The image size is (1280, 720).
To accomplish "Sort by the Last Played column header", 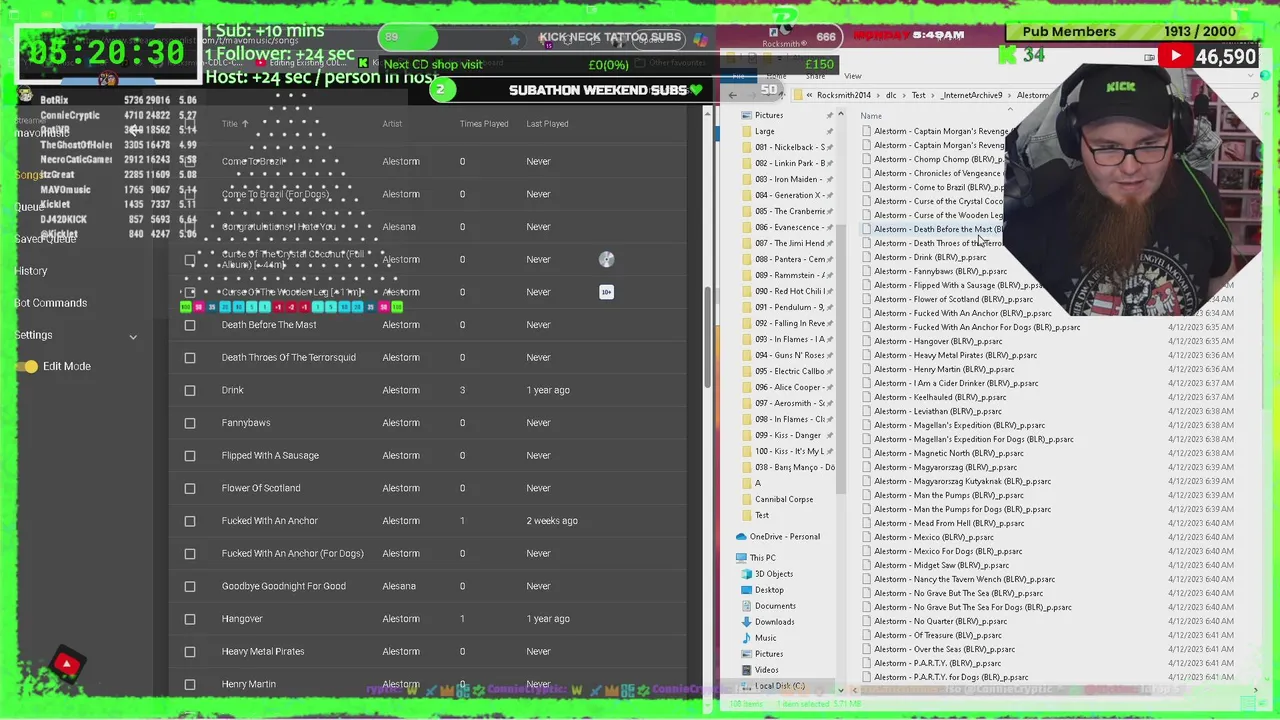I will click(x=547, y=124).
